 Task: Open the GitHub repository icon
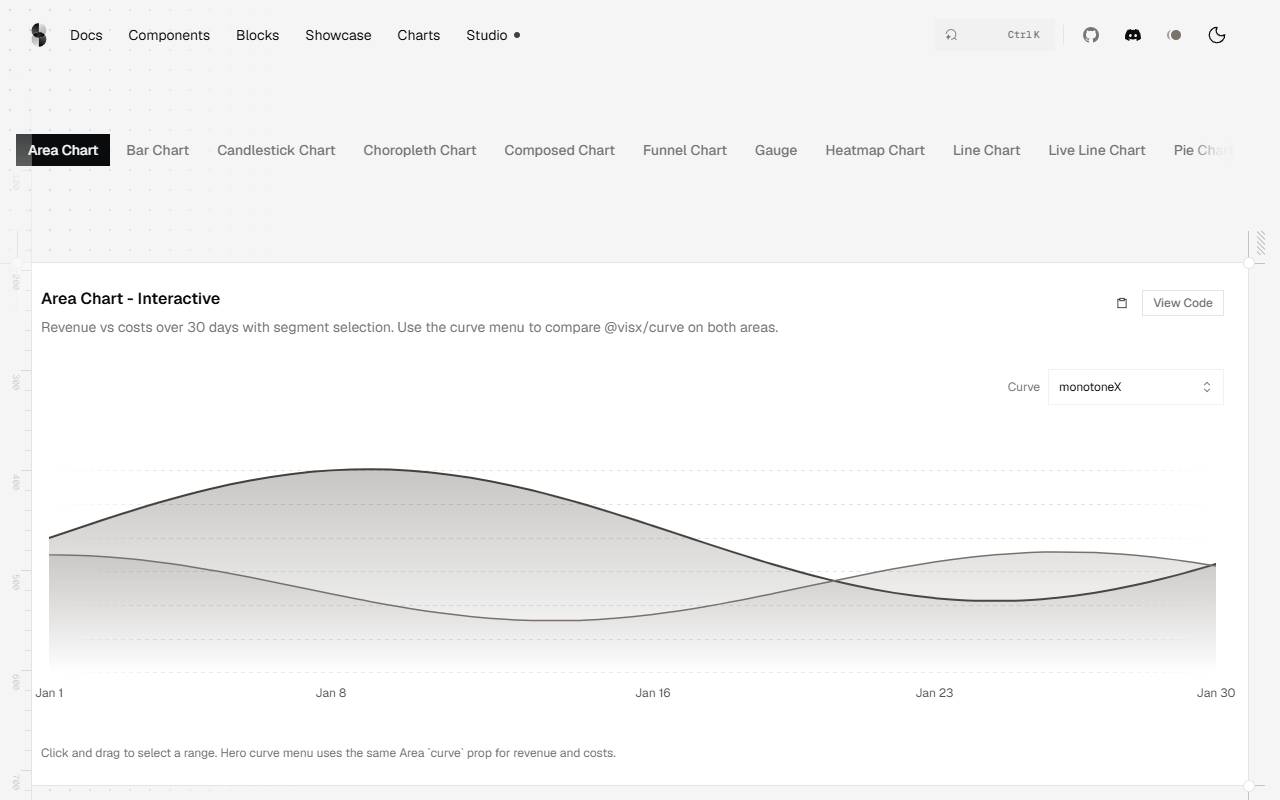pyautogui.click(x=1091, y=35)
